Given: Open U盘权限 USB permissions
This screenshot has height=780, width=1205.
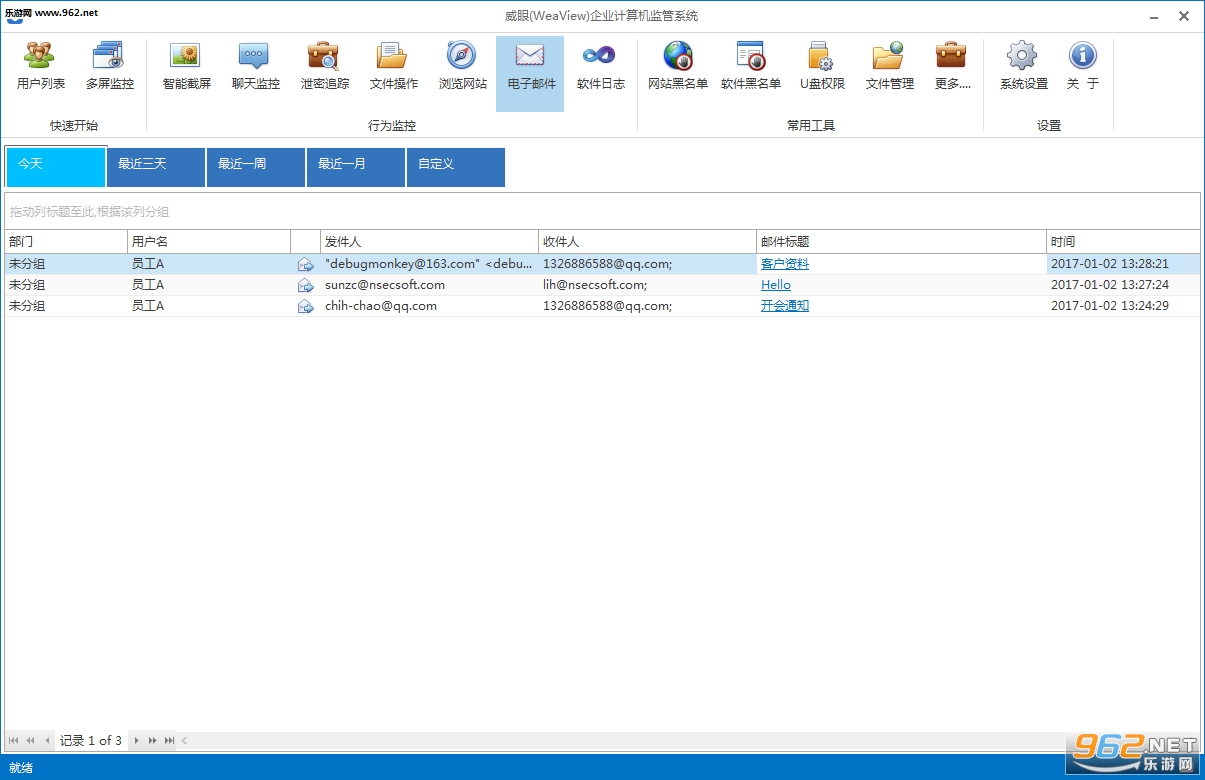Looking at the screenshot, I should pyautogui.click(x=822, y=66).
